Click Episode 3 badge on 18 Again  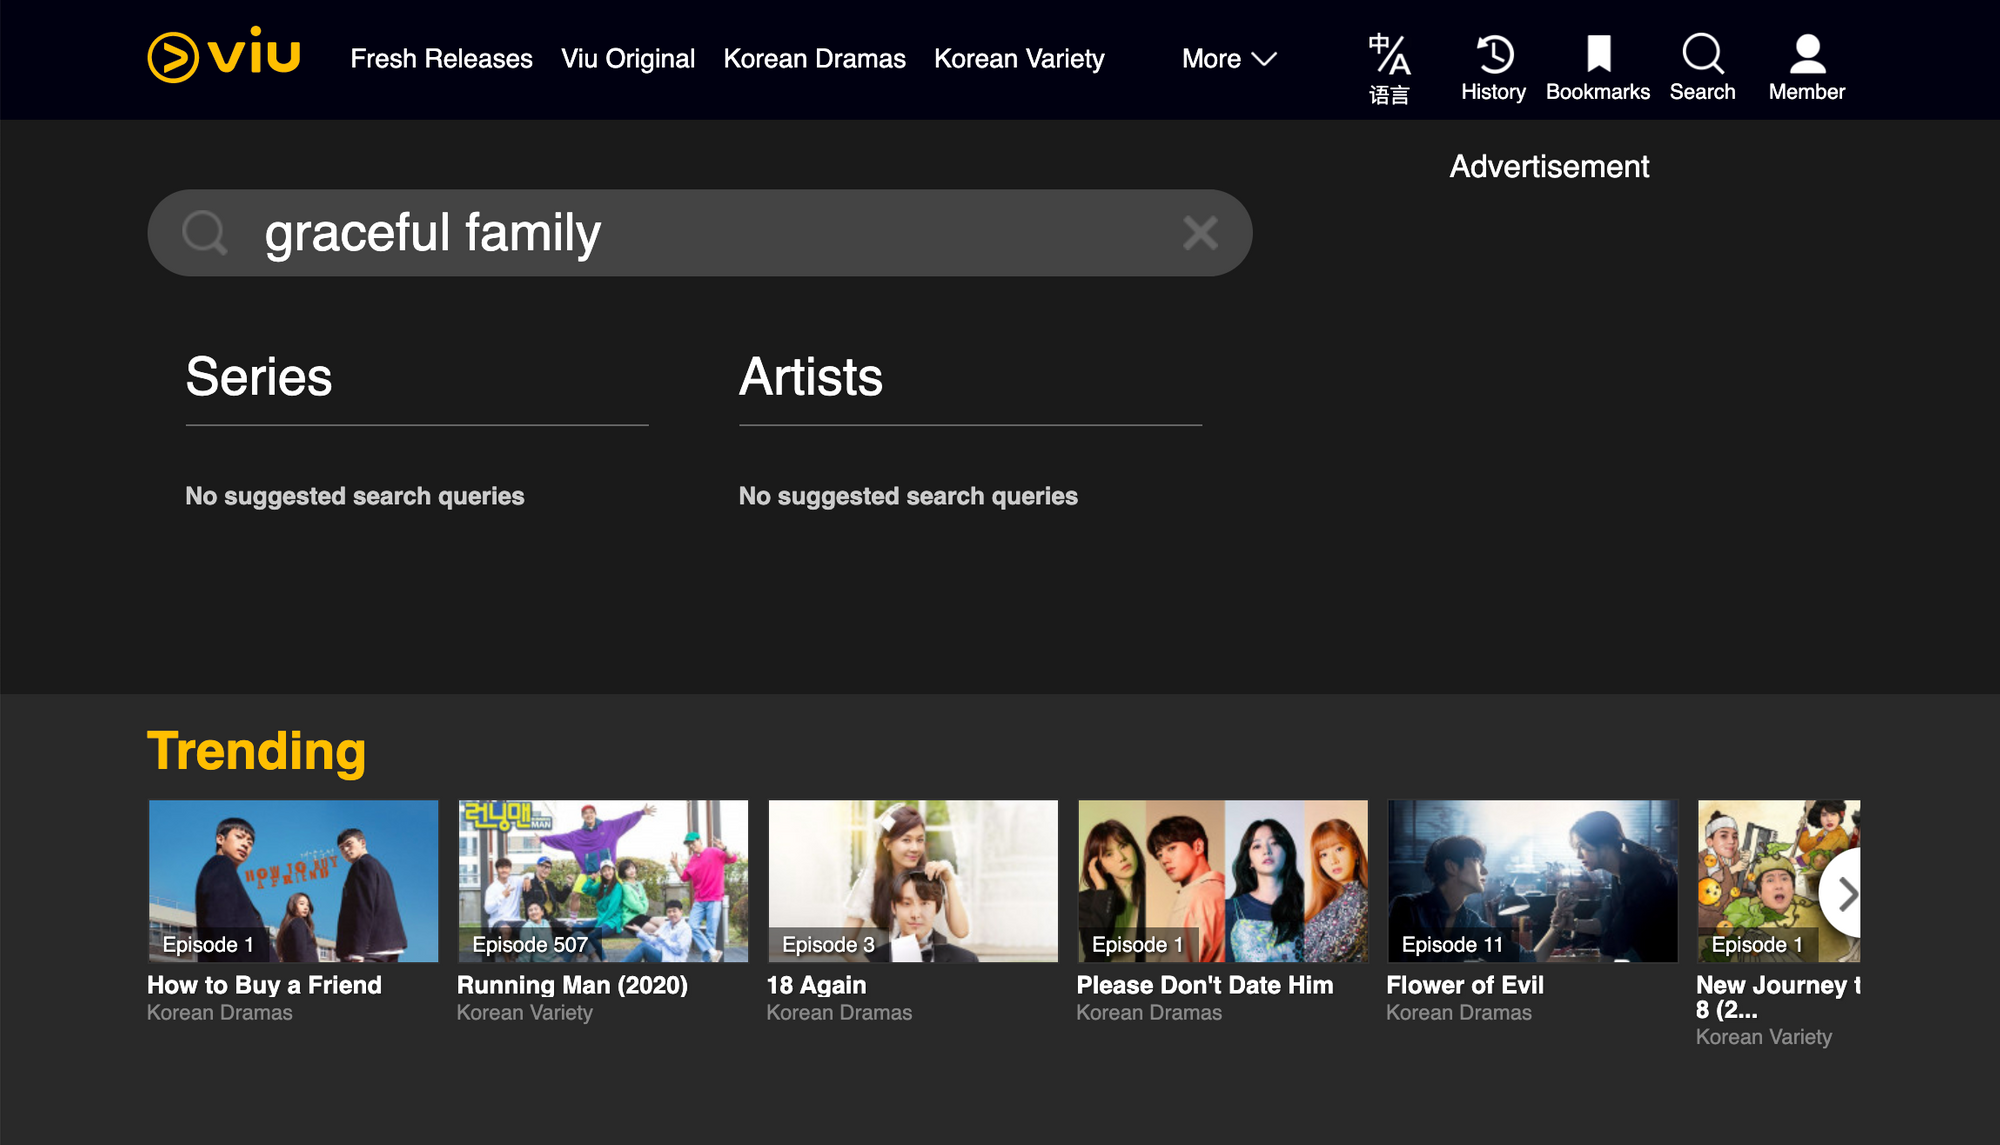click(828, 945)
